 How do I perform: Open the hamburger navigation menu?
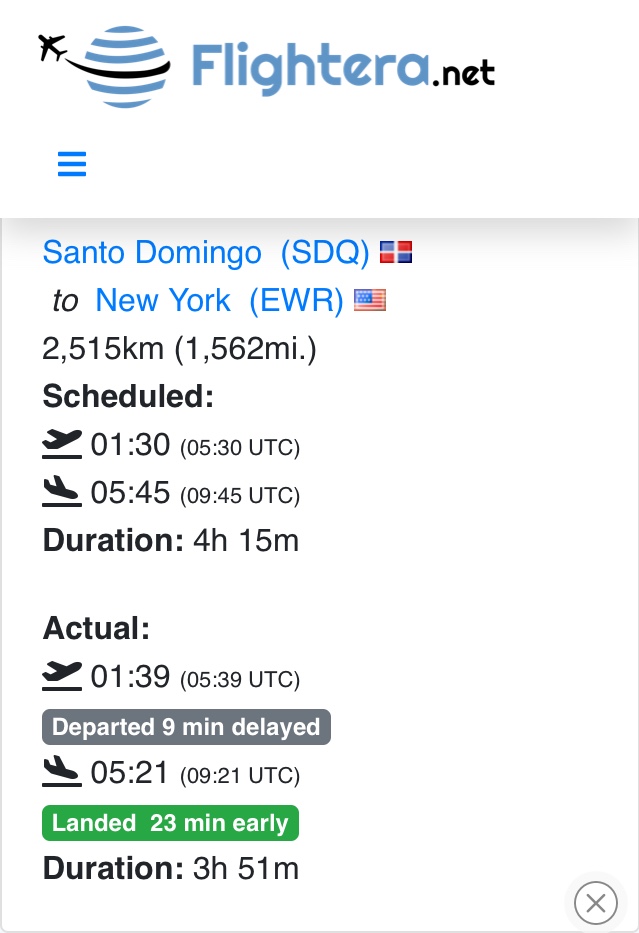(72, 164)
